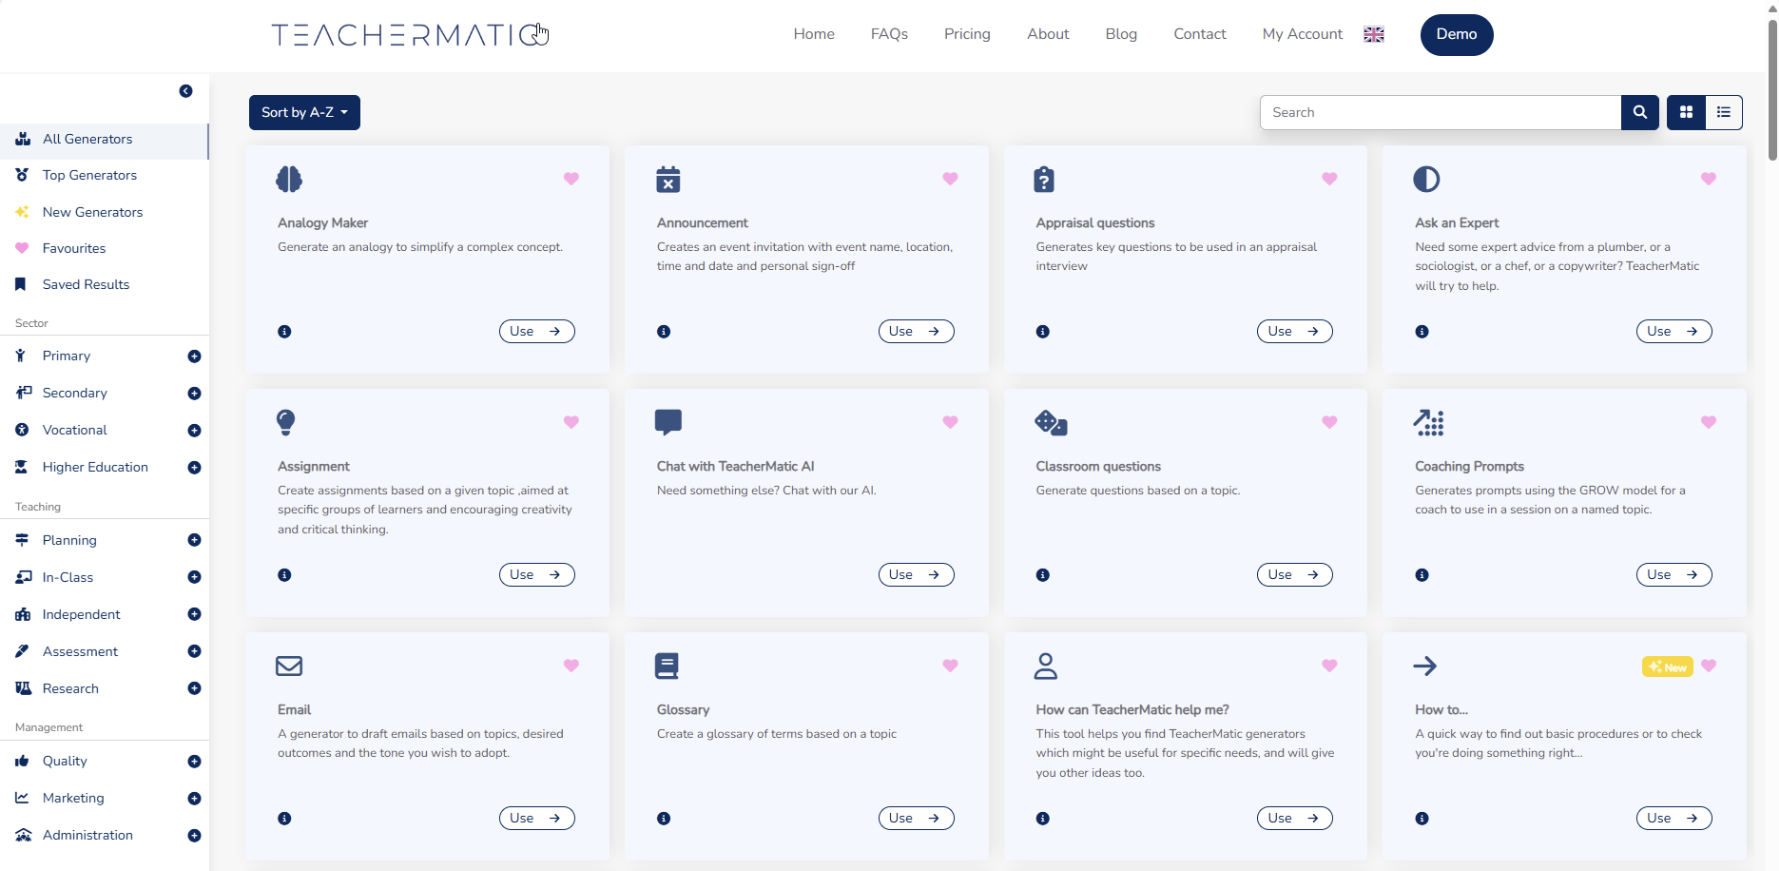Click the Ask an Expert half-circle icon
Image resolution: width=1779 pixels, height=871 pixels.
click(x=1426, y=179)
